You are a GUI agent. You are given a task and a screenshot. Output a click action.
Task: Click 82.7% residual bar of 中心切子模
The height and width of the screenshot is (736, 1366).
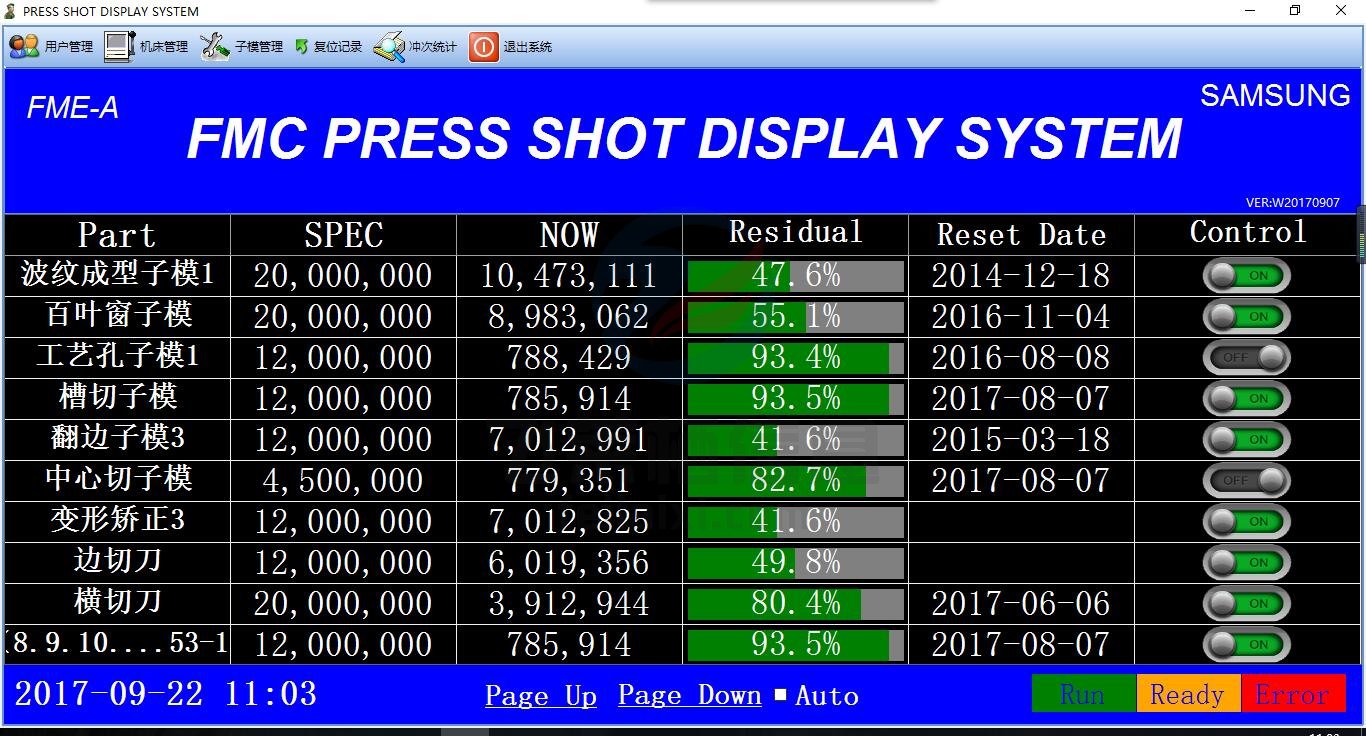pyautogui.click(x=796, y=481)
